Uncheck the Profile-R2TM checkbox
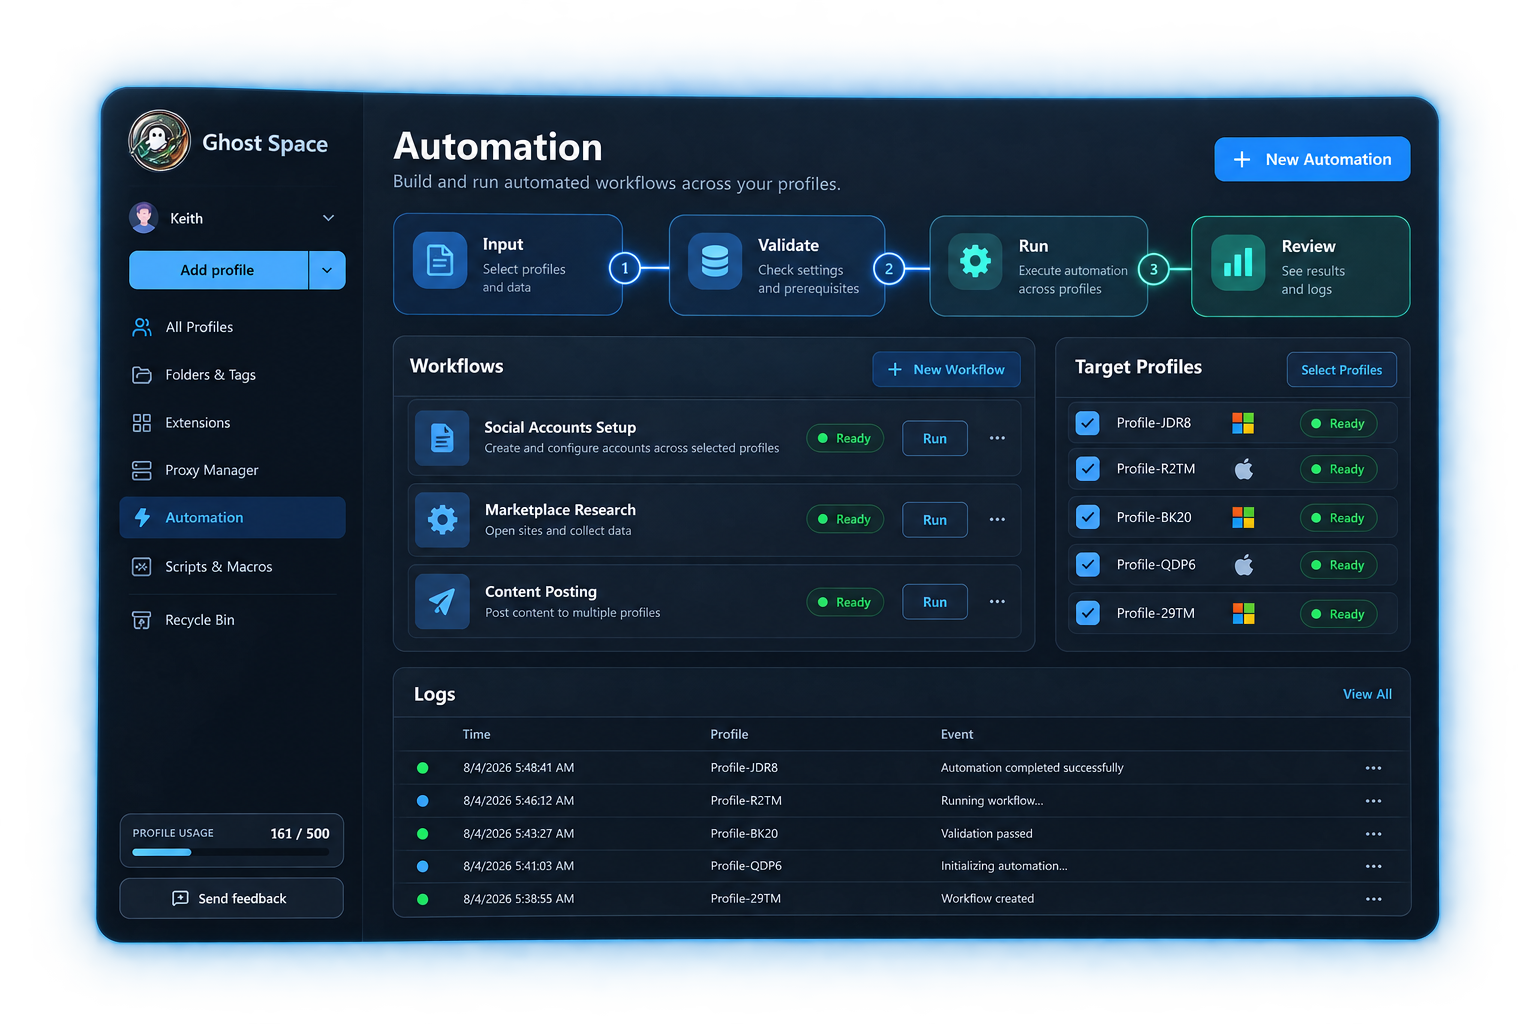 coord(1088,469)
